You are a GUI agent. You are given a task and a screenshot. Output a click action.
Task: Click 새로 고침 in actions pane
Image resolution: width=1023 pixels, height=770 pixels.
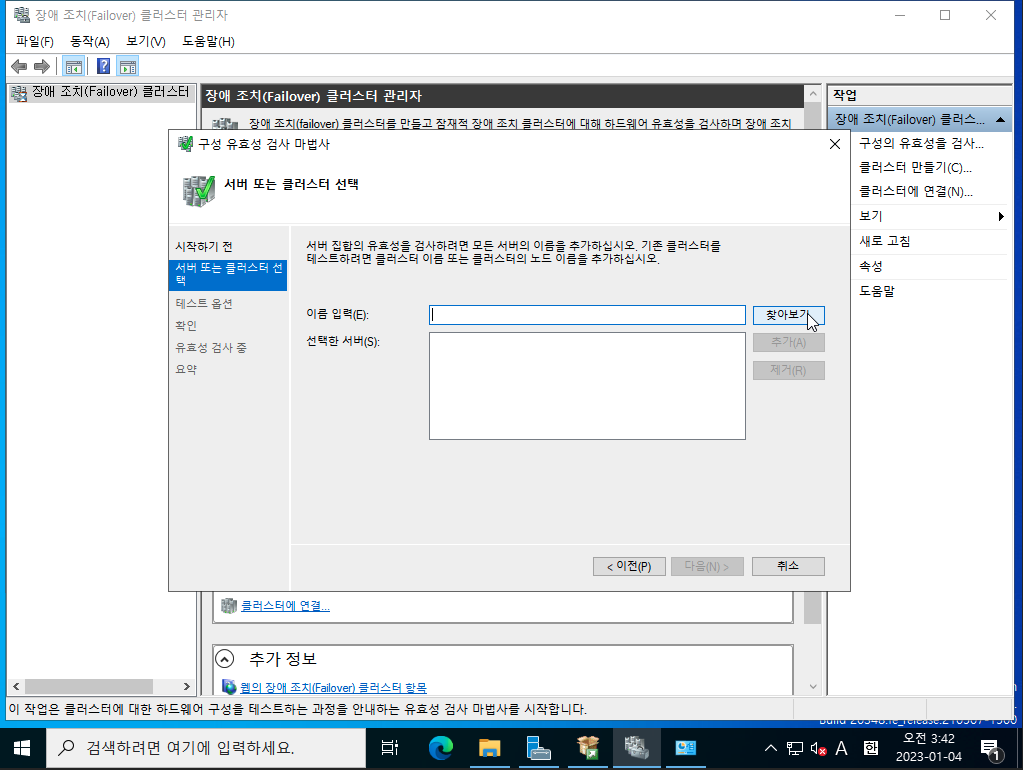click(885, 241)
